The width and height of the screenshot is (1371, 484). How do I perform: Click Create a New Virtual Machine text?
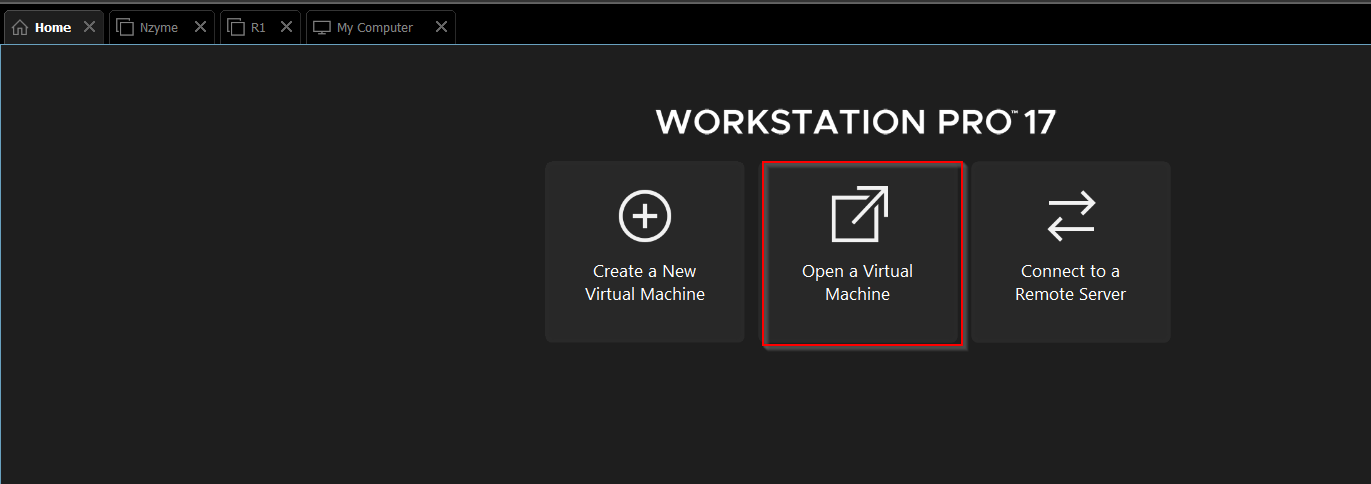tap(645, 283)
